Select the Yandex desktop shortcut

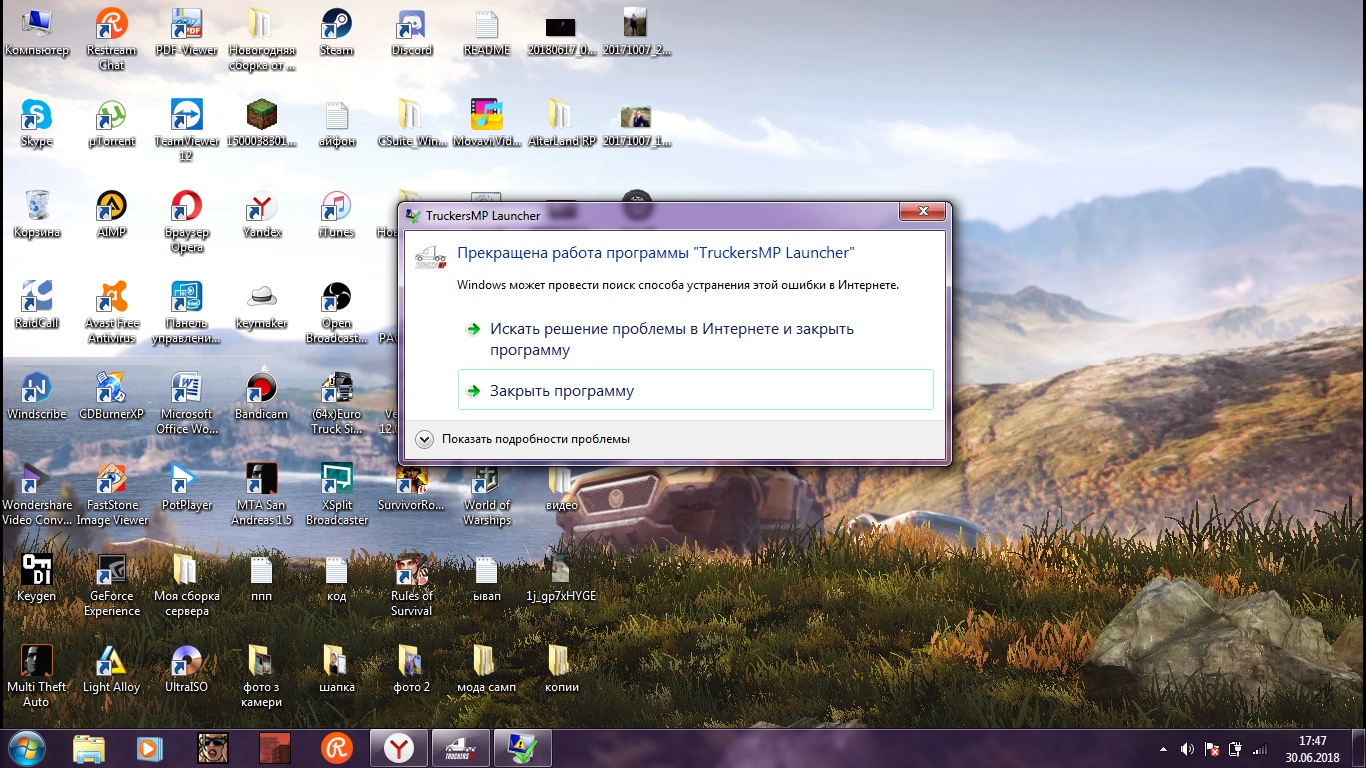pos(261,215)
